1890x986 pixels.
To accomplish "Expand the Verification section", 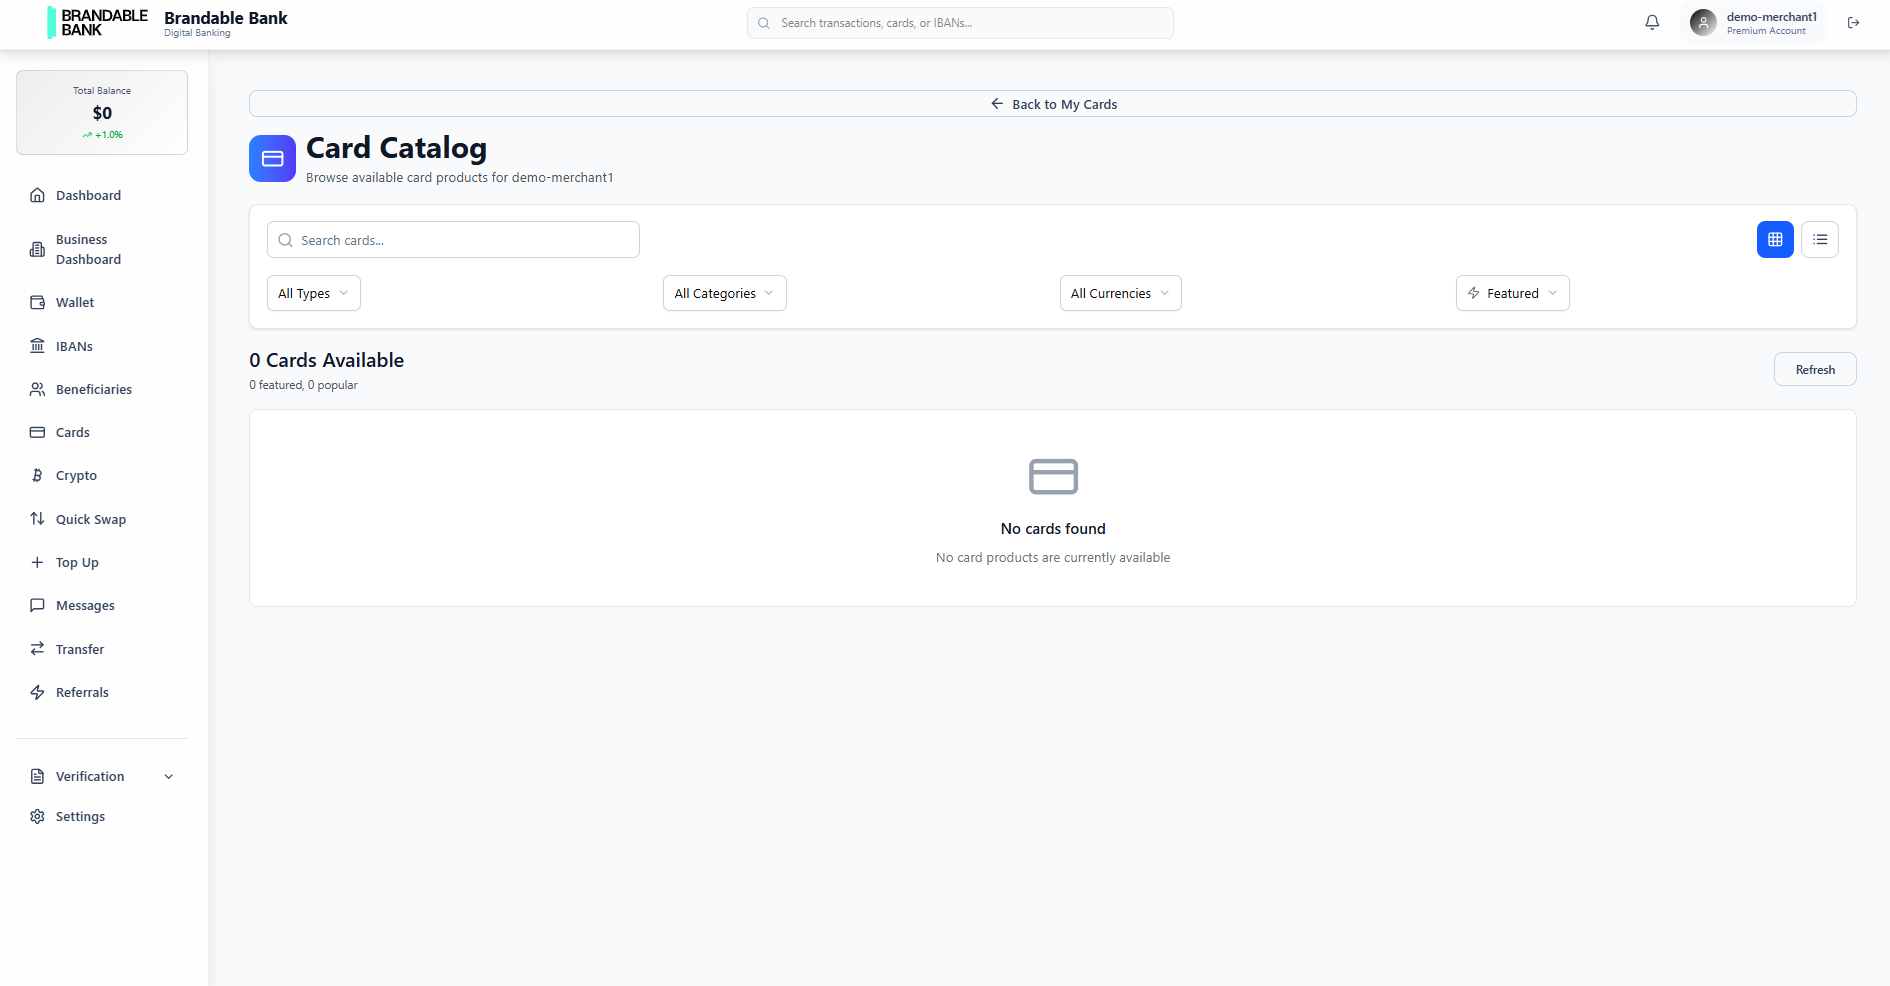I will [100, 776].
